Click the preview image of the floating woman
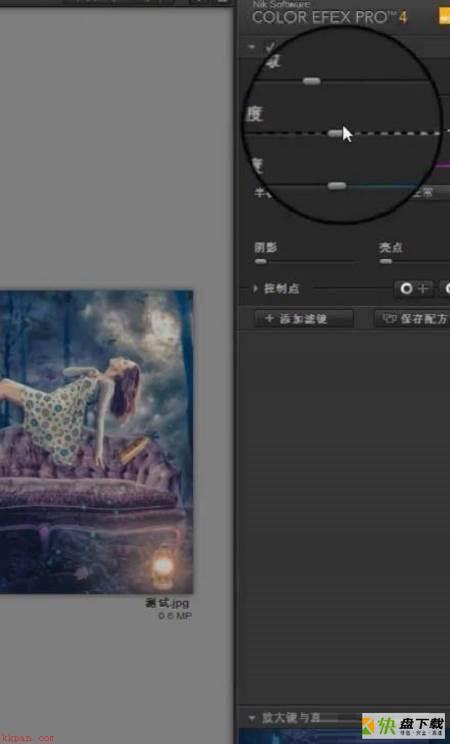This screenshot has height=744, width=450. pyautogui.click(x=96, y=442)
